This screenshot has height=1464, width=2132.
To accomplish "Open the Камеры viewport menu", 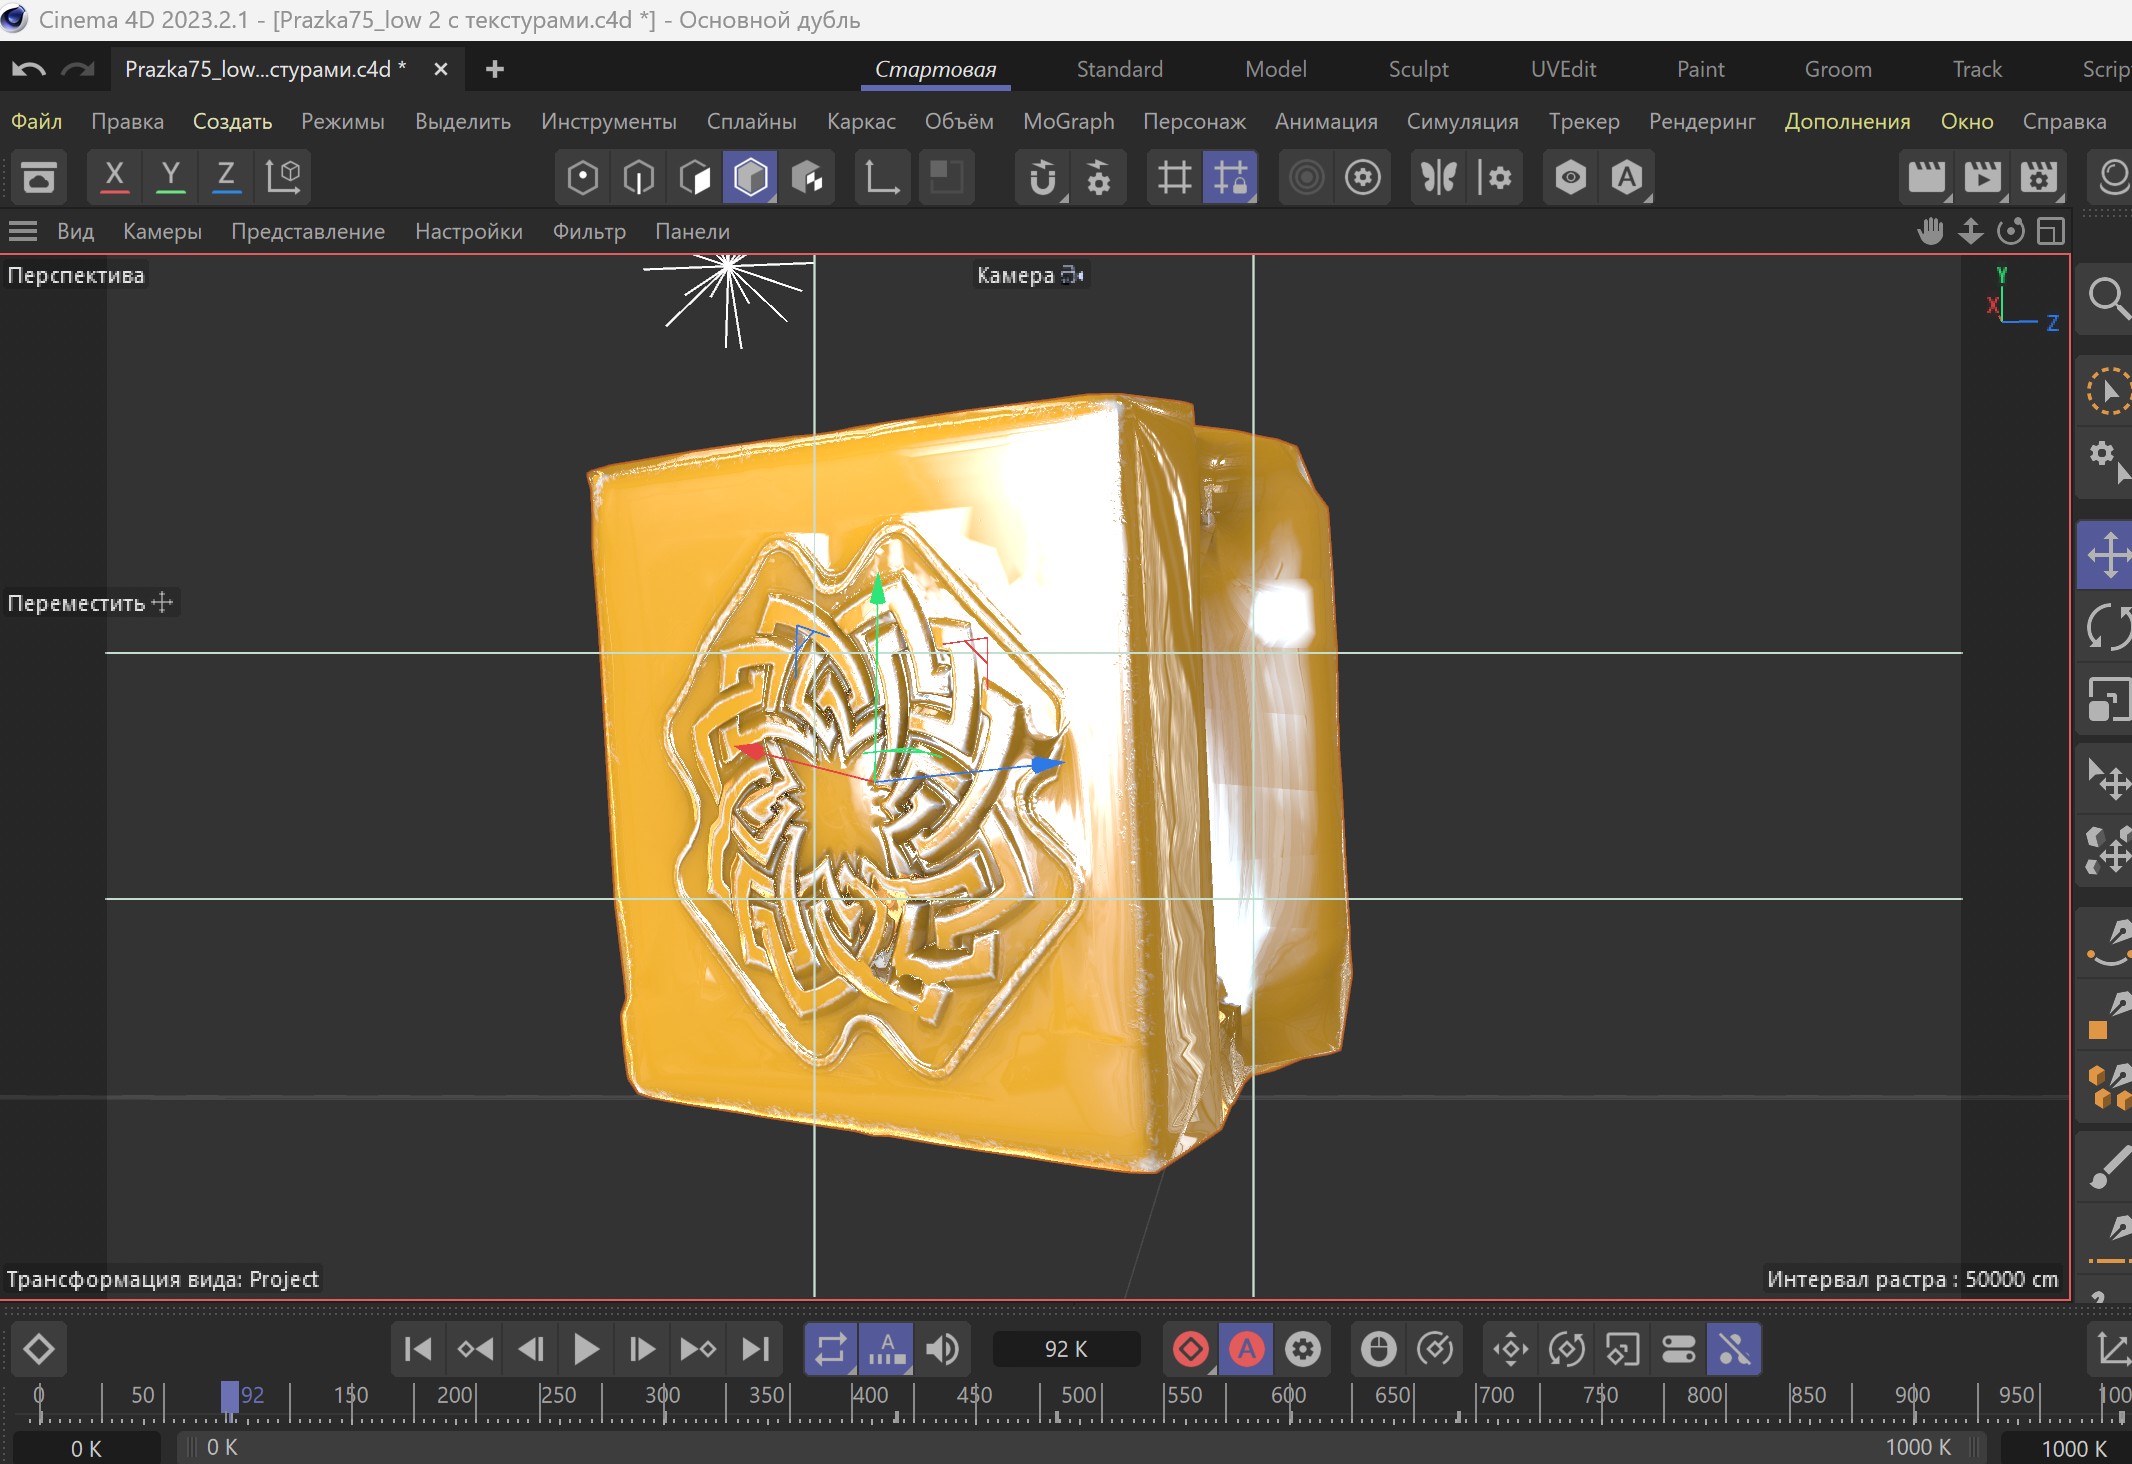I will tap(162, 231).
